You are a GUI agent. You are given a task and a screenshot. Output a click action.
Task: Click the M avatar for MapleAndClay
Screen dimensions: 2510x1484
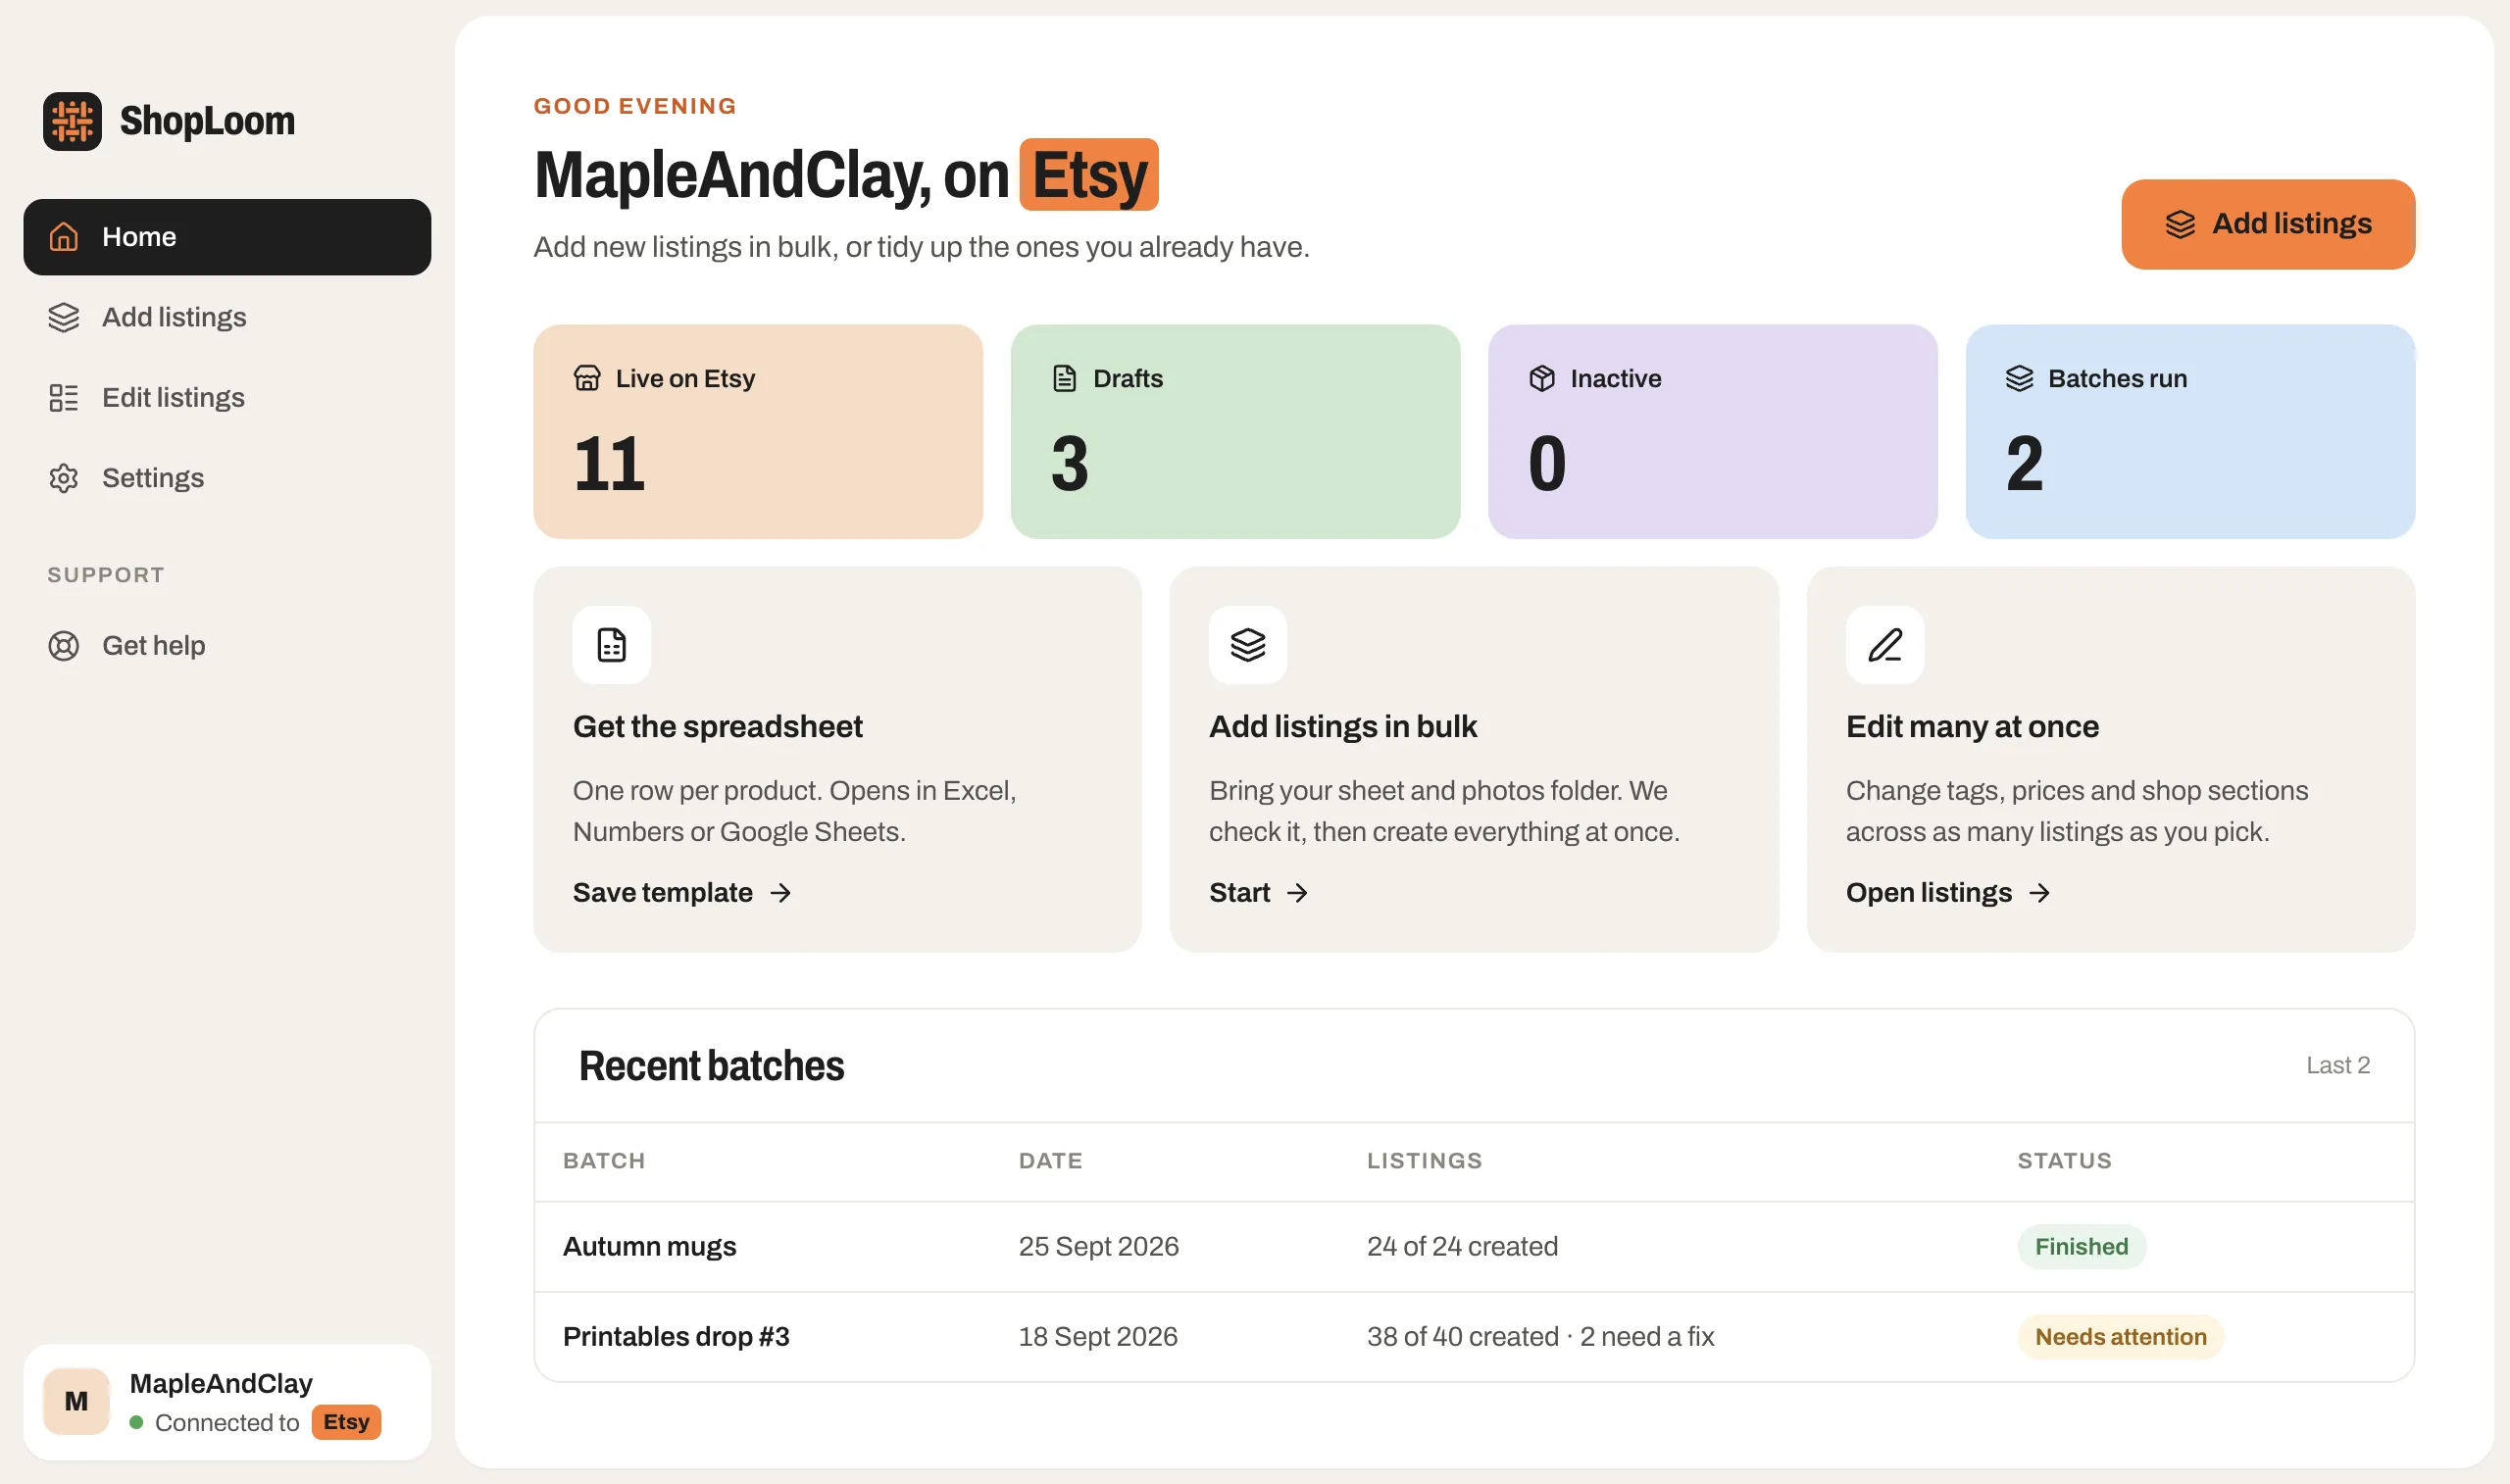click(76, 1401)
